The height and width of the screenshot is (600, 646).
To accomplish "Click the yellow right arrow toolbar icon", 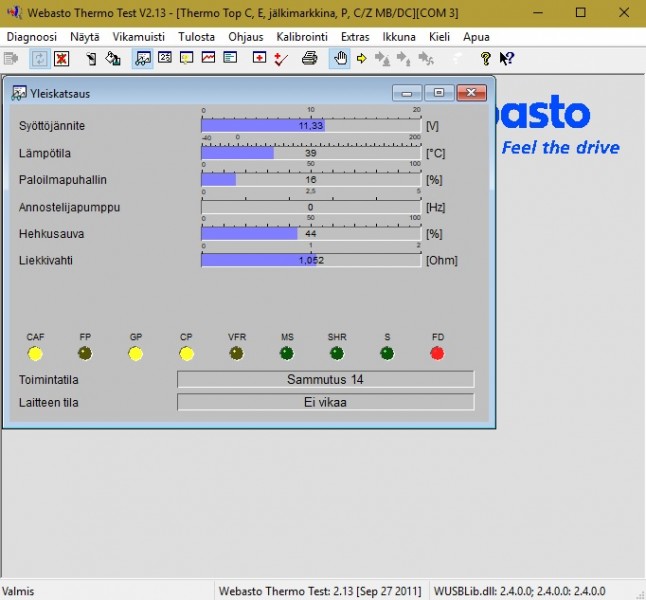I will pyautogui.click(x=362, y=59).
